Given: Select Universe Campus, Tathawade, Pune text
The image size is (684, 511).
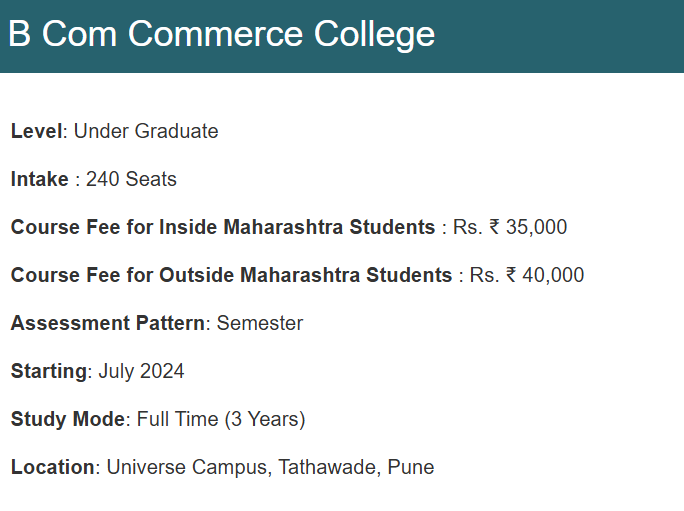Looking at the screenshot, I should coord(270,467).
